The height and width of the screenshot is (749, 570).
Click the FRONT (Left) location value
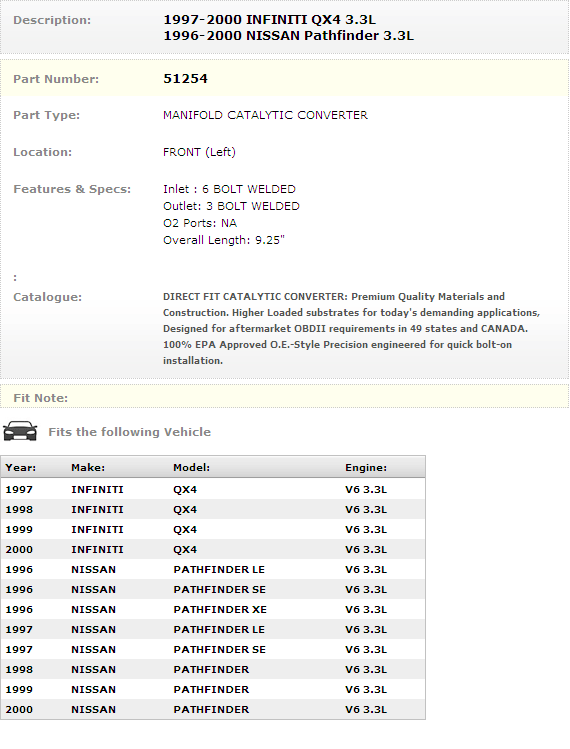(x=199, y=152)
